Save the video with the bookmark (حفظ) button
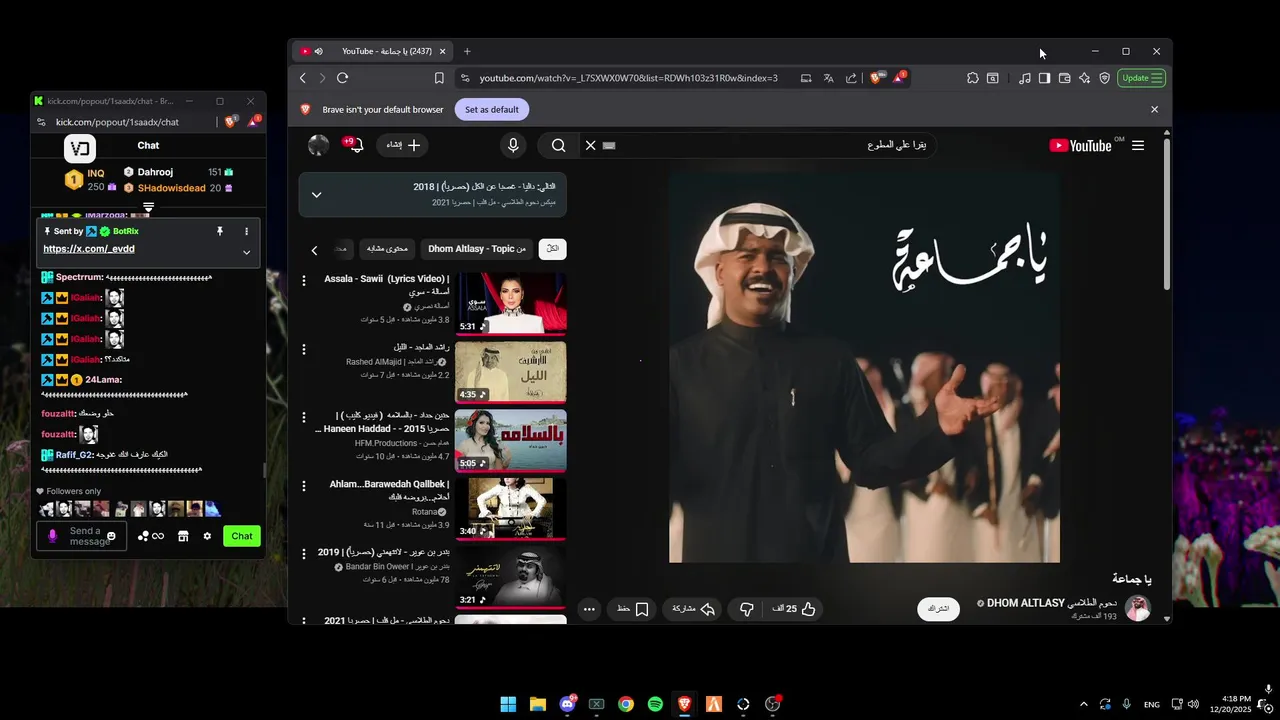Viewport: 1280px width, 720px height. (x=633, y=608)
